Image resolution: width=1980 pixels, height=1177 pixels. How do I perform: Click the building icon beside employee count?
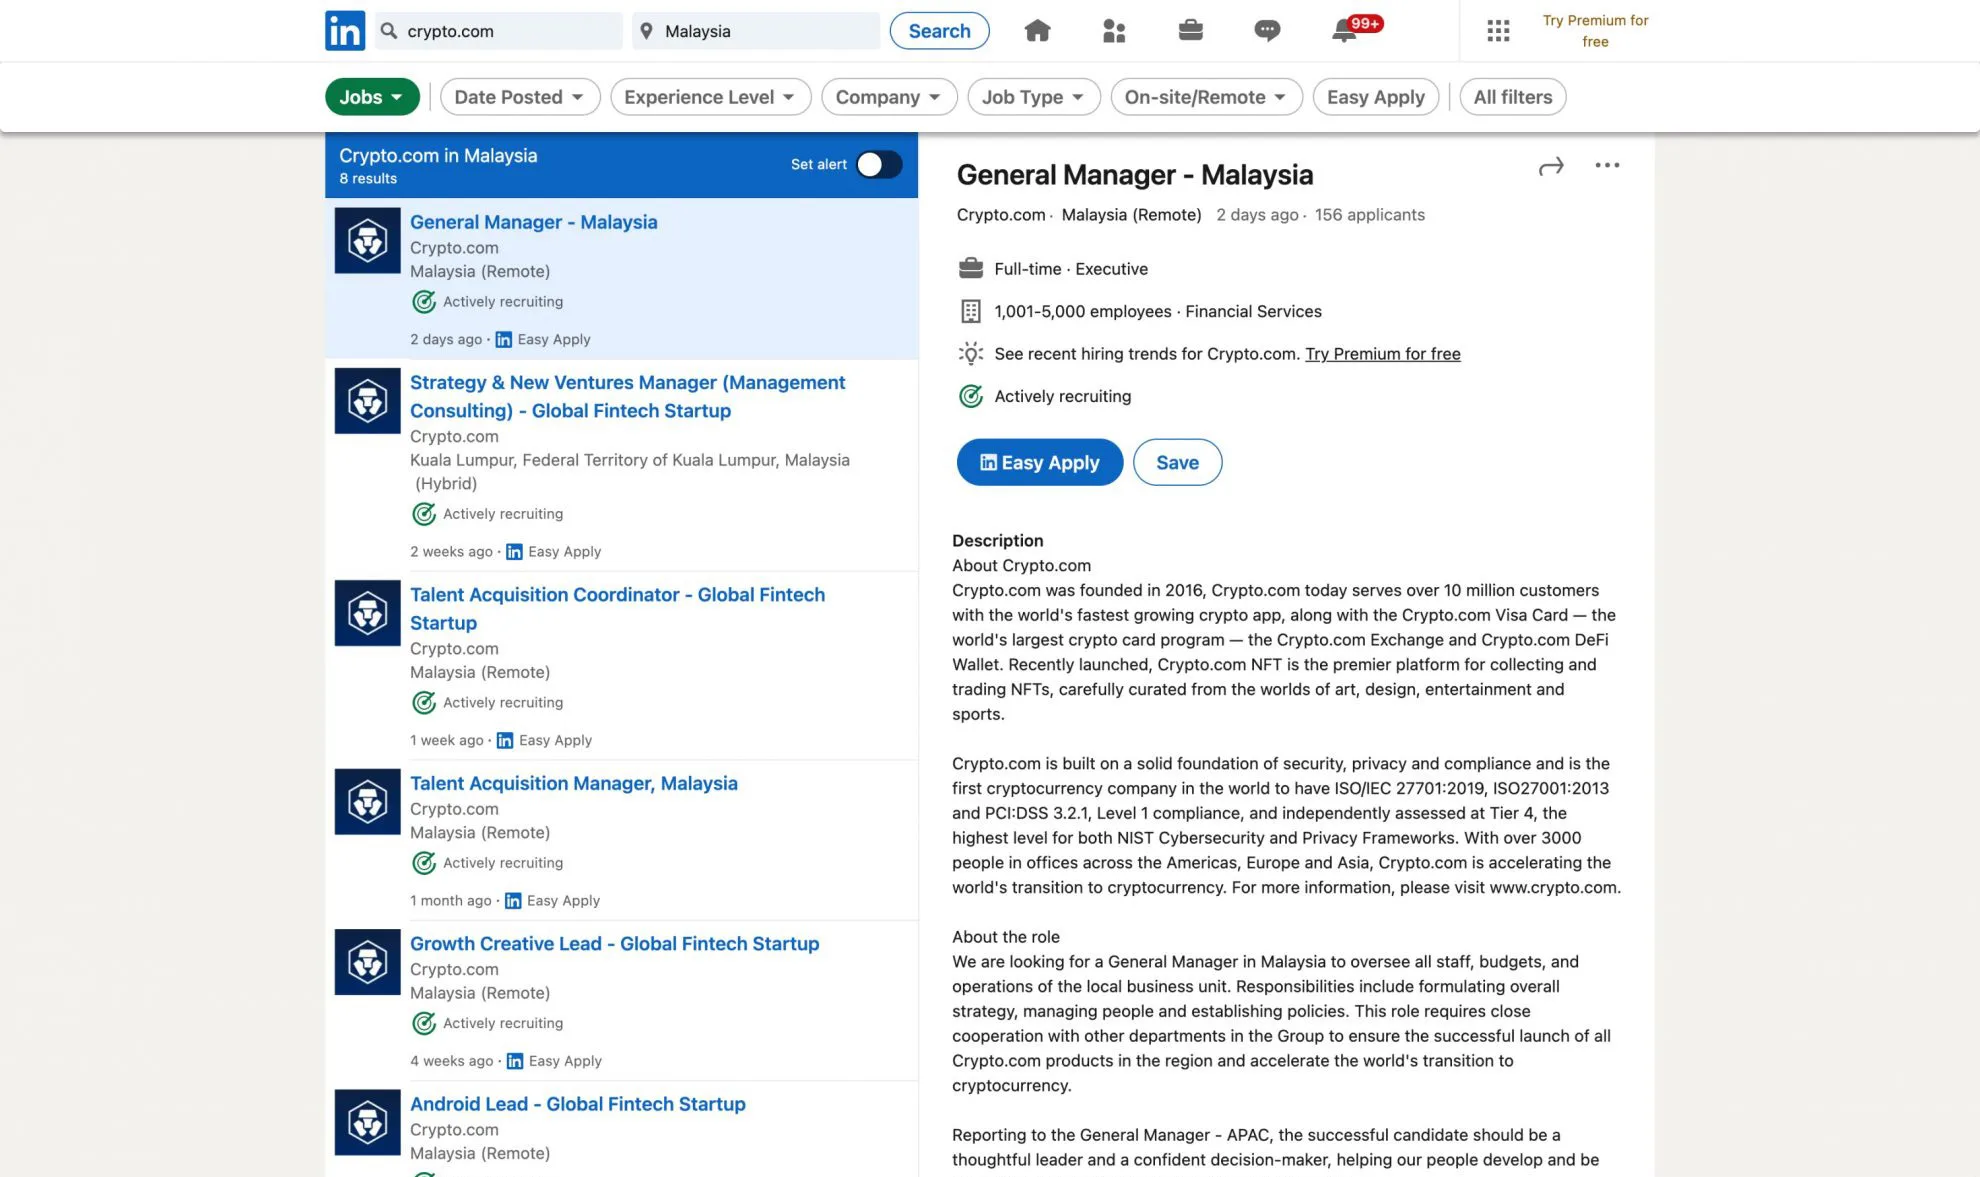click(970, 312)
